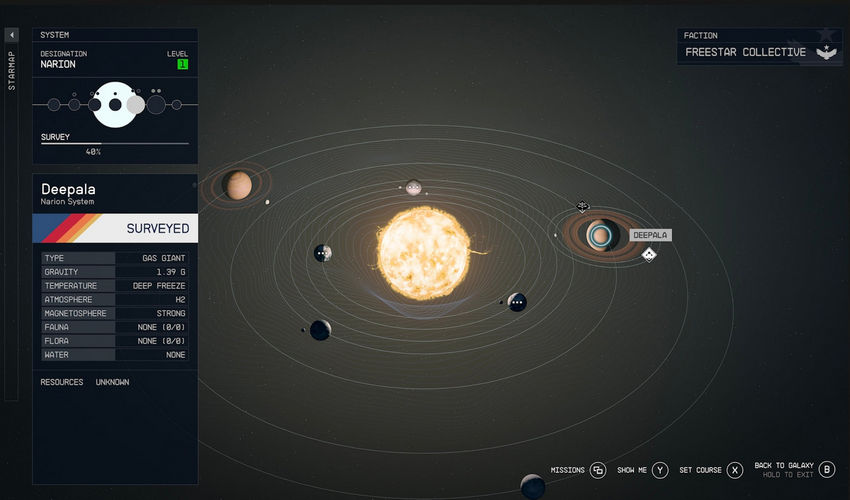This screenshot has height=500, width=850.
Task: Click the 40% survey value
Action: point(93,152)
